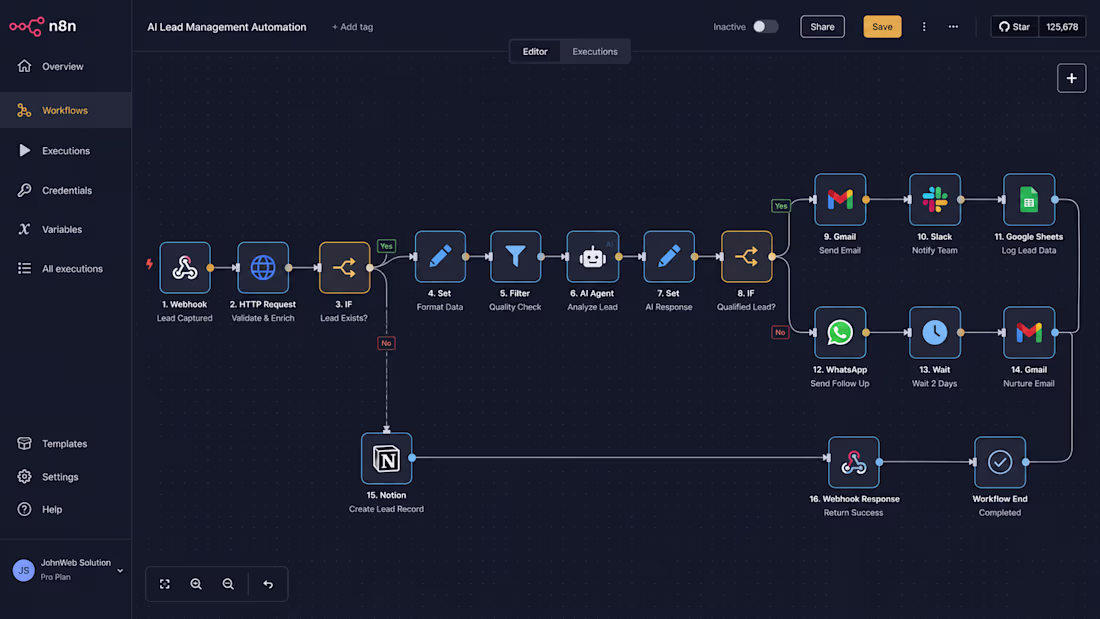The width and height of the screenshot is (1100, 619).
Task: Open Templates in the sidebar
Action: point(66,444)
